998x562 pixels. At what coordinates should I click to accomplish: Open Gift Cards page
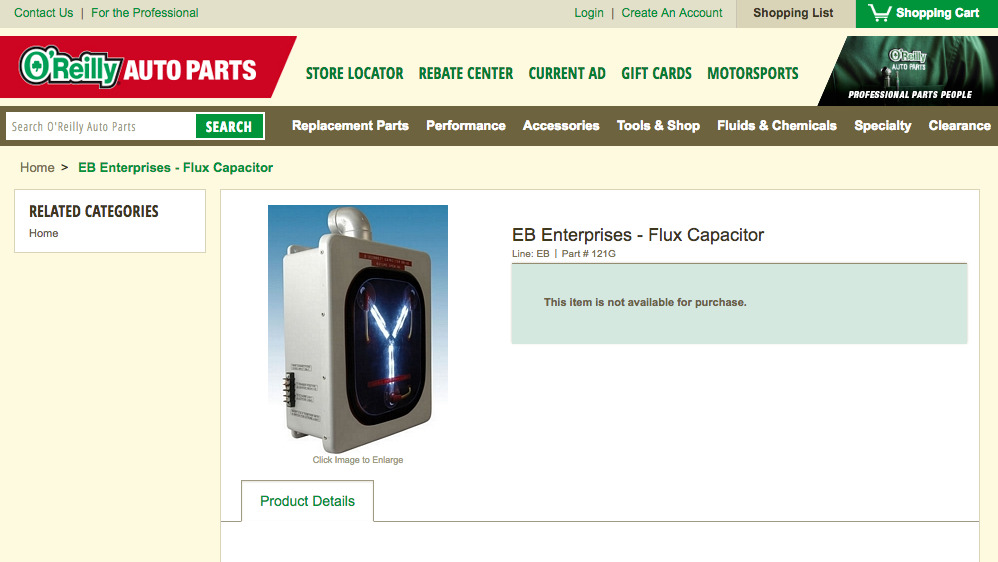pyautogui.click(x=656, y=73)
